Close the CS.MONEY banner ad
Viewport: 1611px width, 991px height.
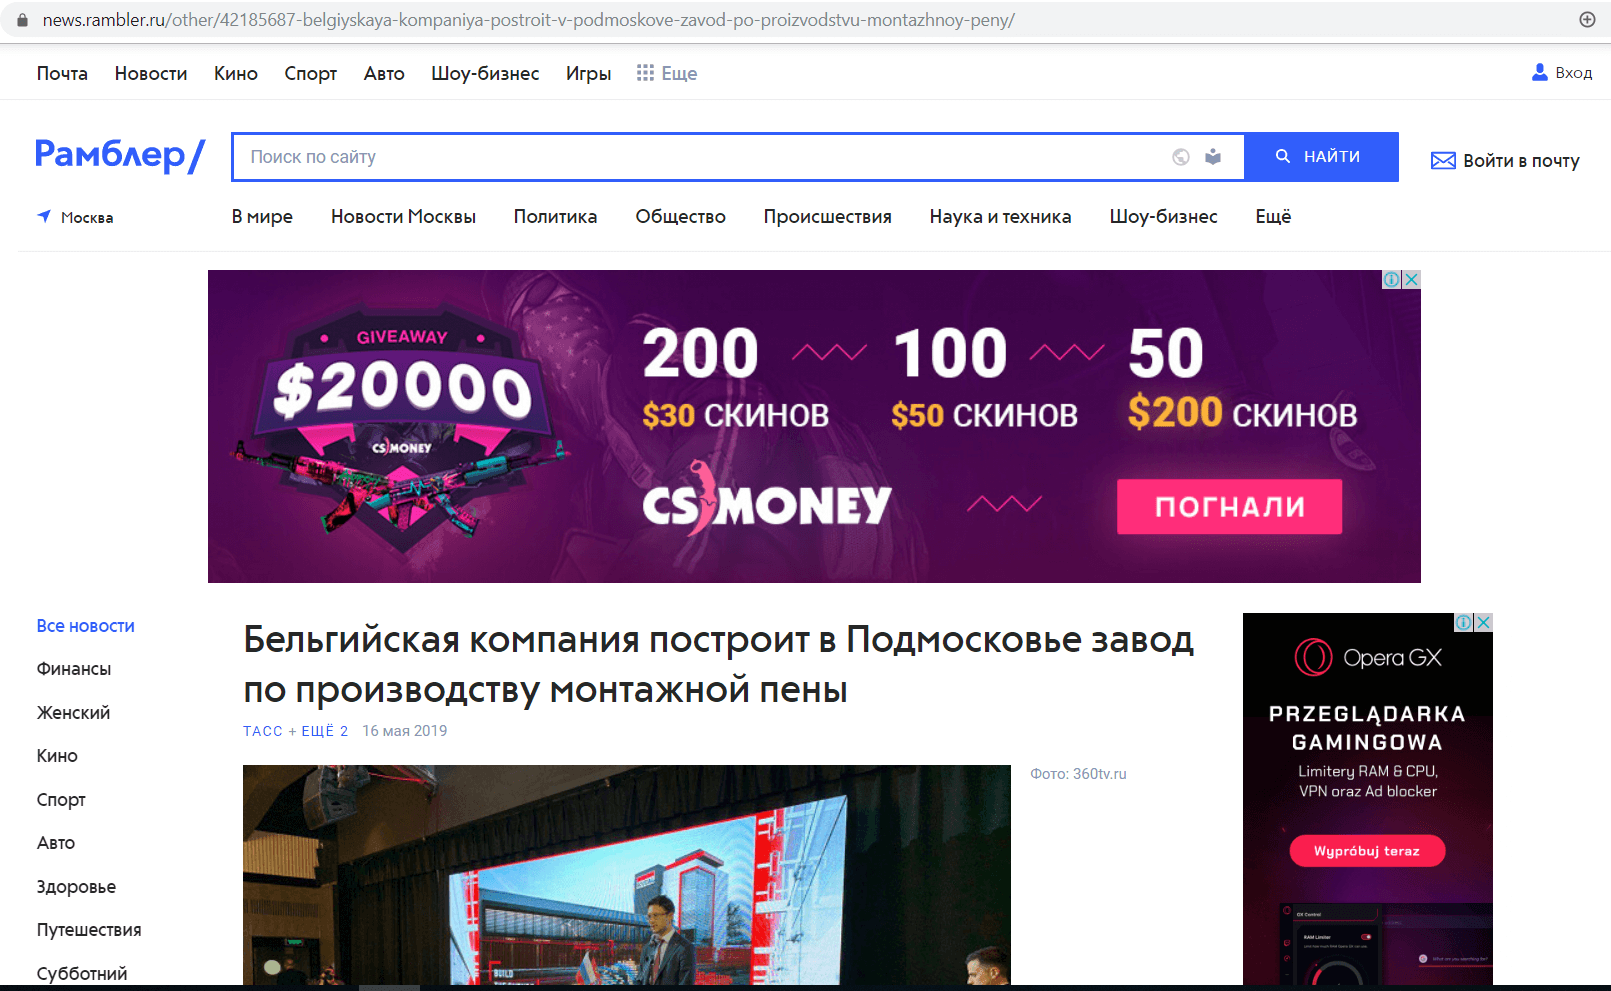point(1411,280)
